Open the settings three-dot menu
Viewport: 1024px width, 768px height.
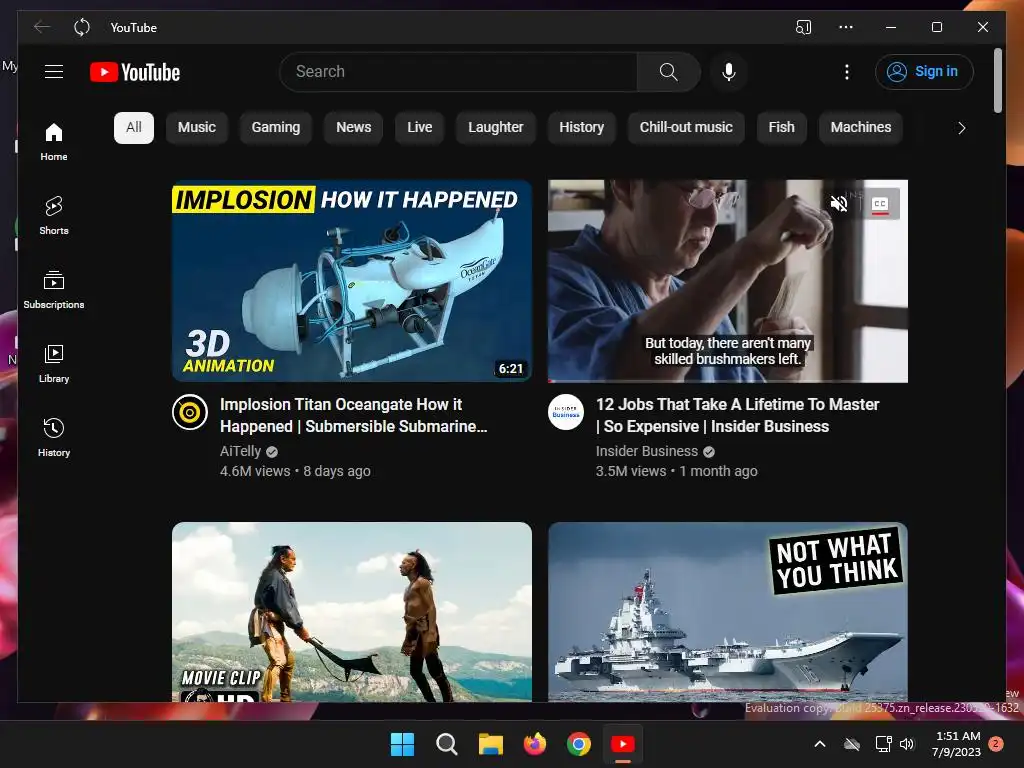click(x=847, y=72)
